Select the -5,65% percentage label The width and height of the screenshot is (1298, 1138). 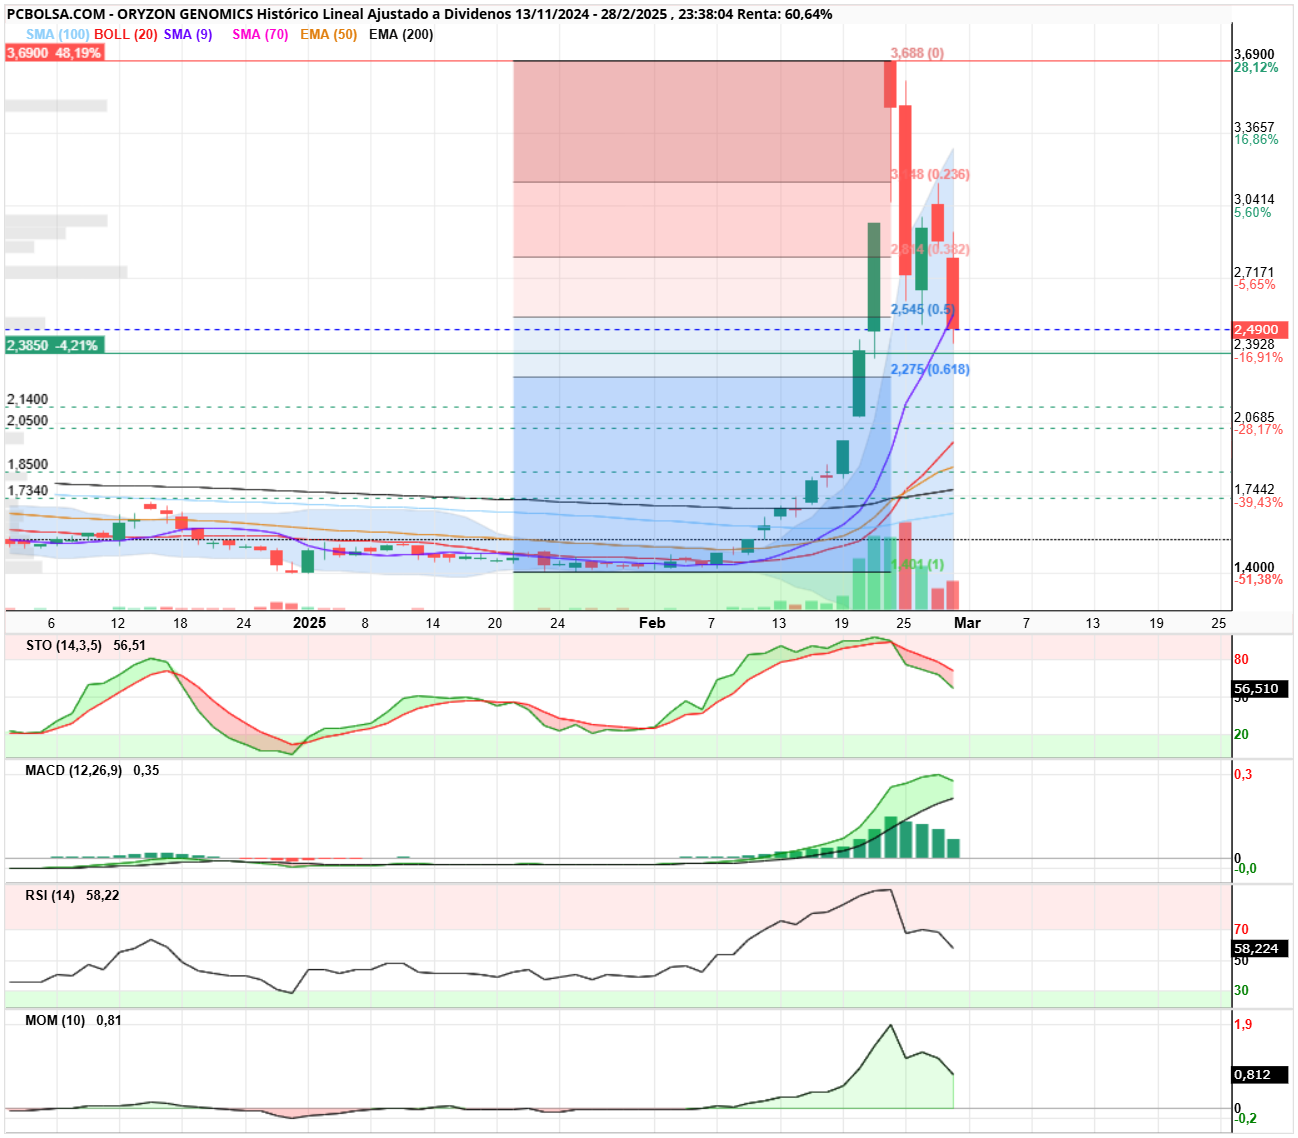pos(1255,284)
